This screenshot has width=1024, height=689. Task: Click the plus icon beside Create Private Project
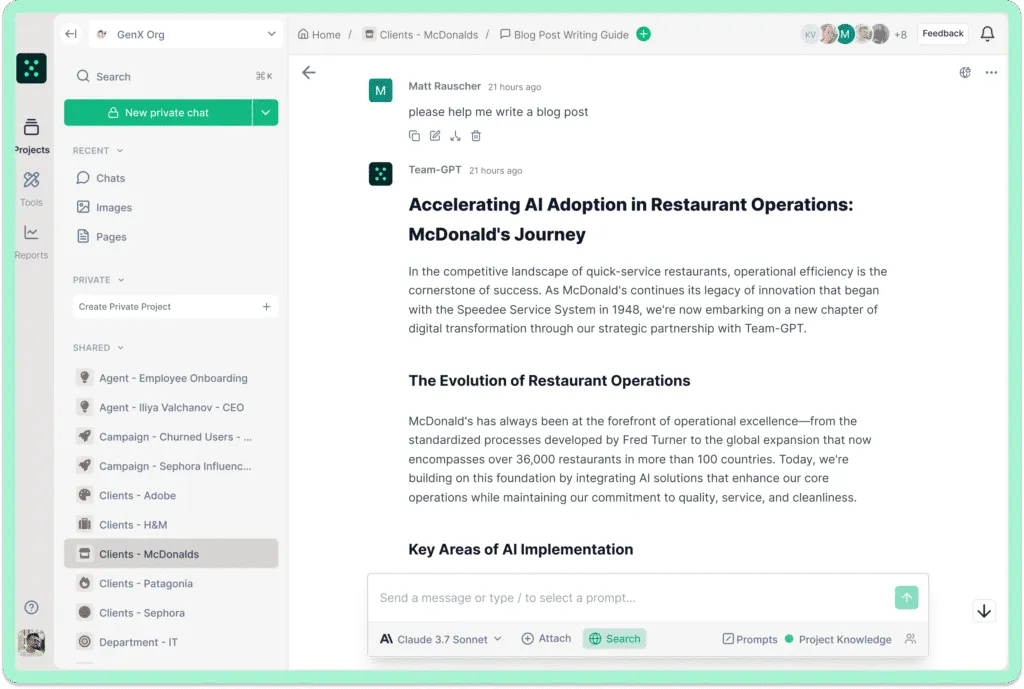point(266,306)
